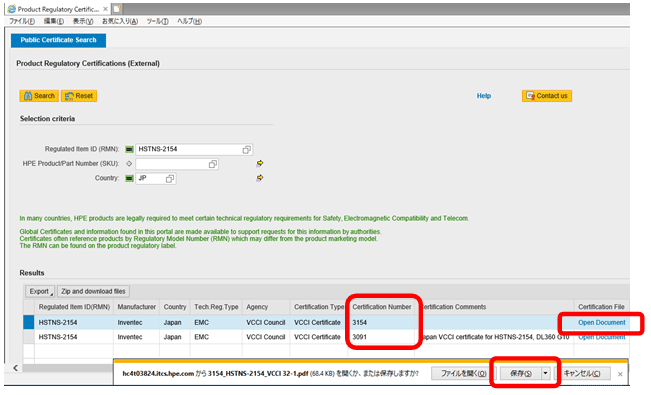This screenshot has width=651, height=395.
Task: Open the 編集(E) menu
Action: tap(54, 21)
